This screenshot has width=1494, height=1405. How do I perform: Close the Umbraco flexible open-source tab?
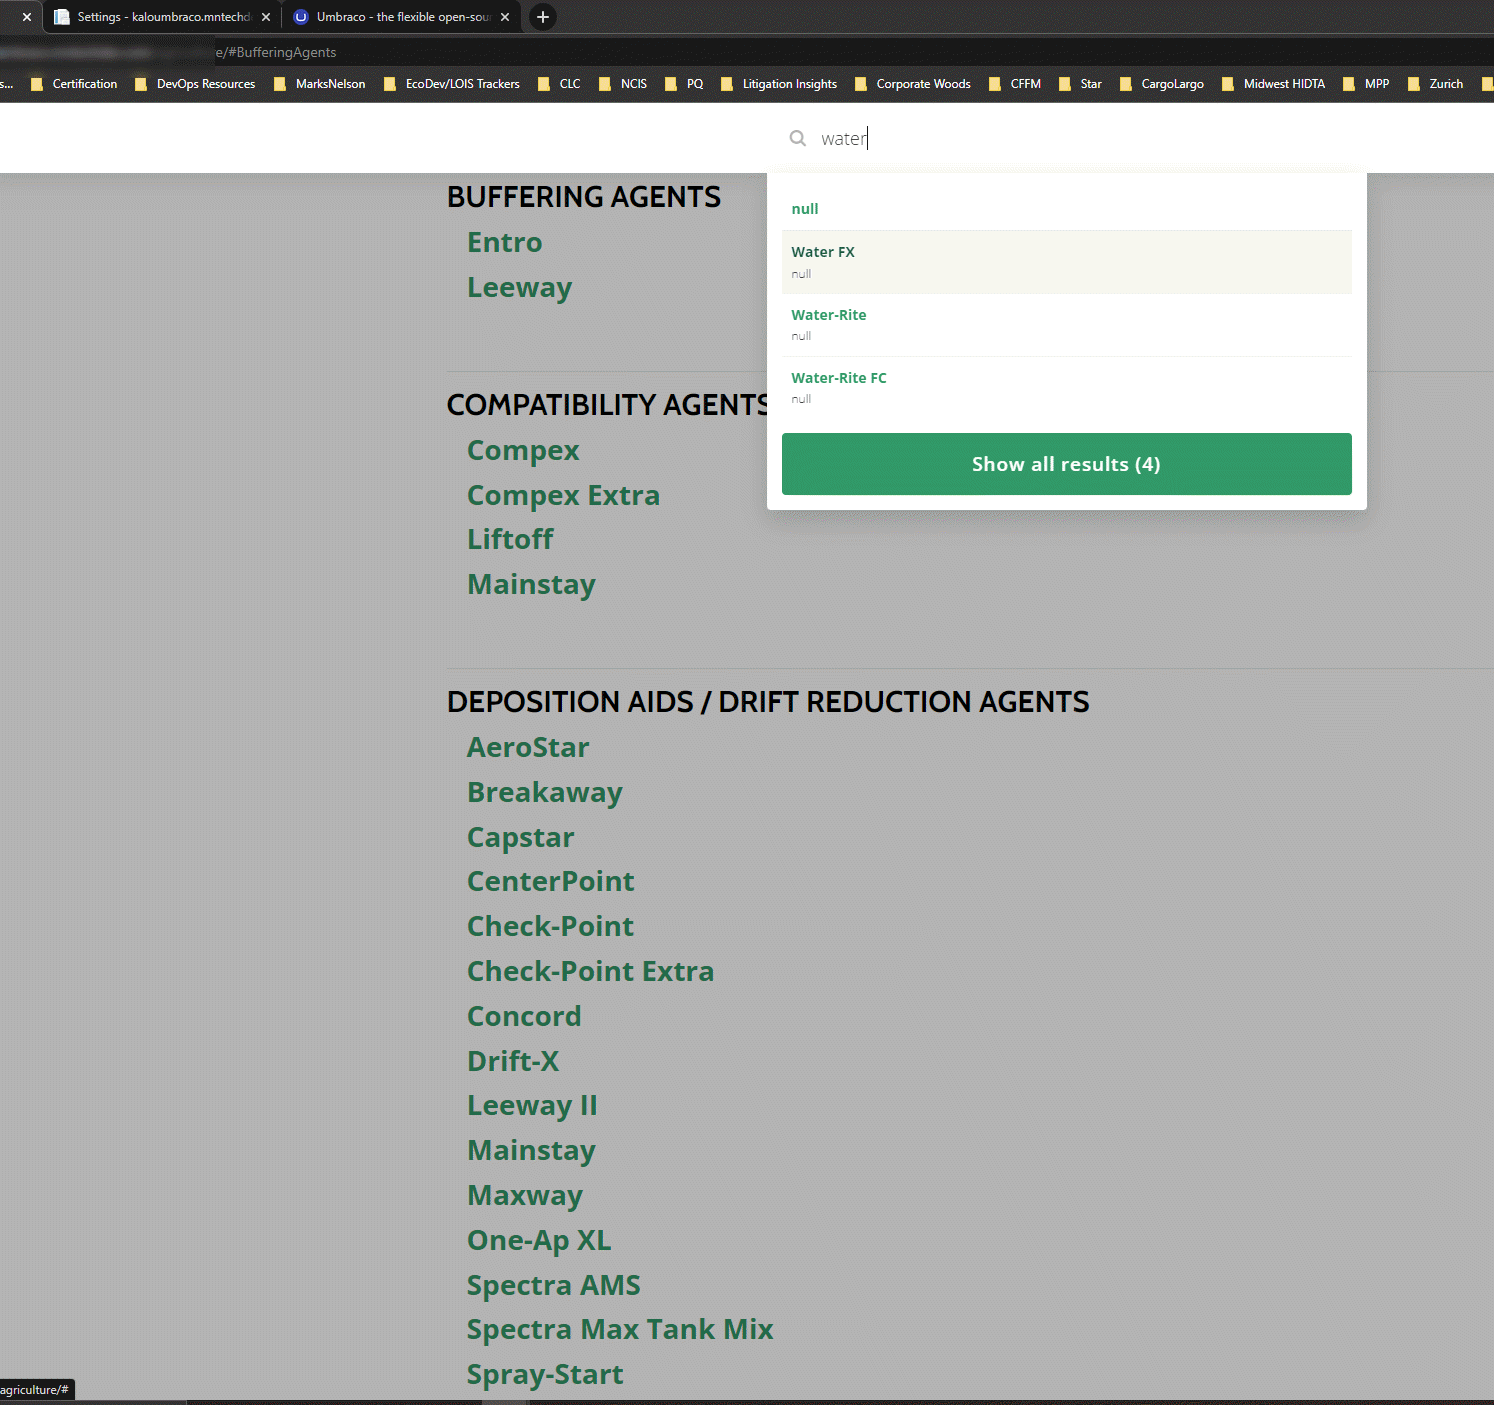(x=505, y=17)
